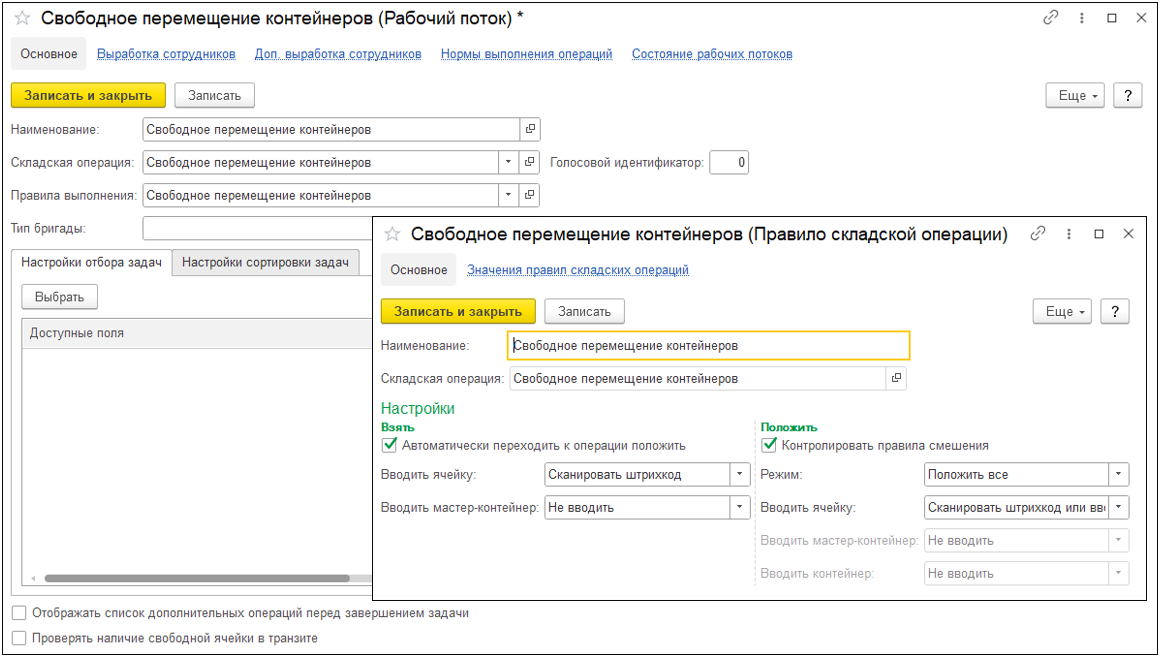This screenshot has height=657, width=1161.
Task: Toggle Контролировать правила смешения checkbox
Action: (769, 445)
